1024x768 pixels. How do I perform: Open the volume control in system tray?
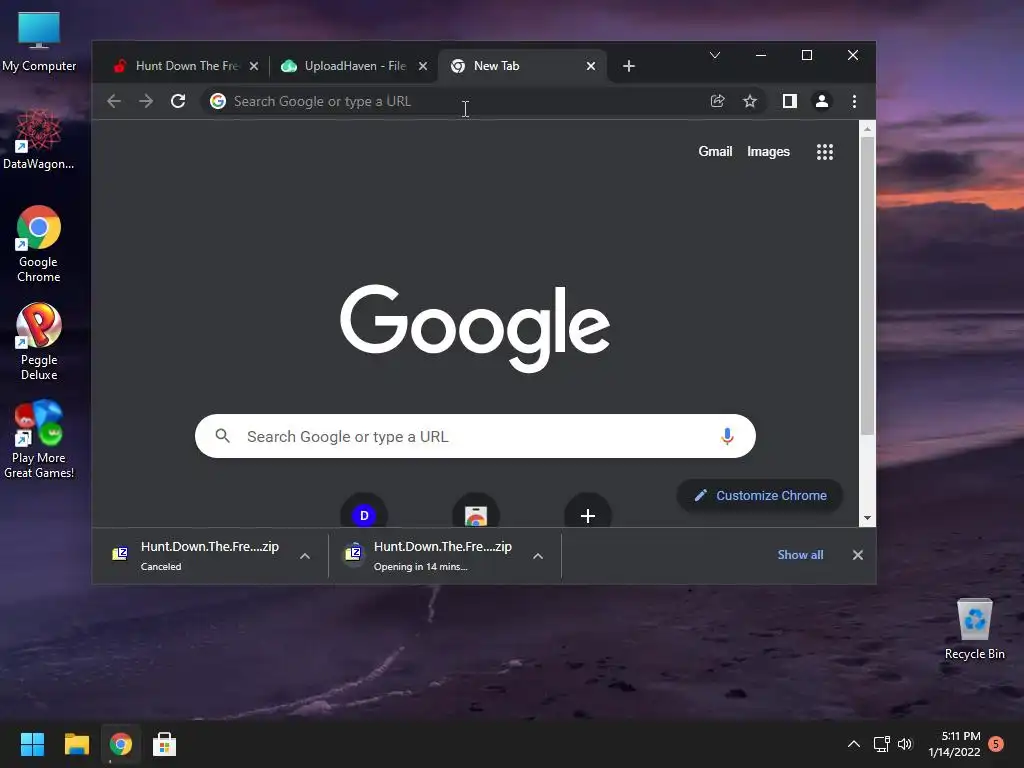point(904,744)
